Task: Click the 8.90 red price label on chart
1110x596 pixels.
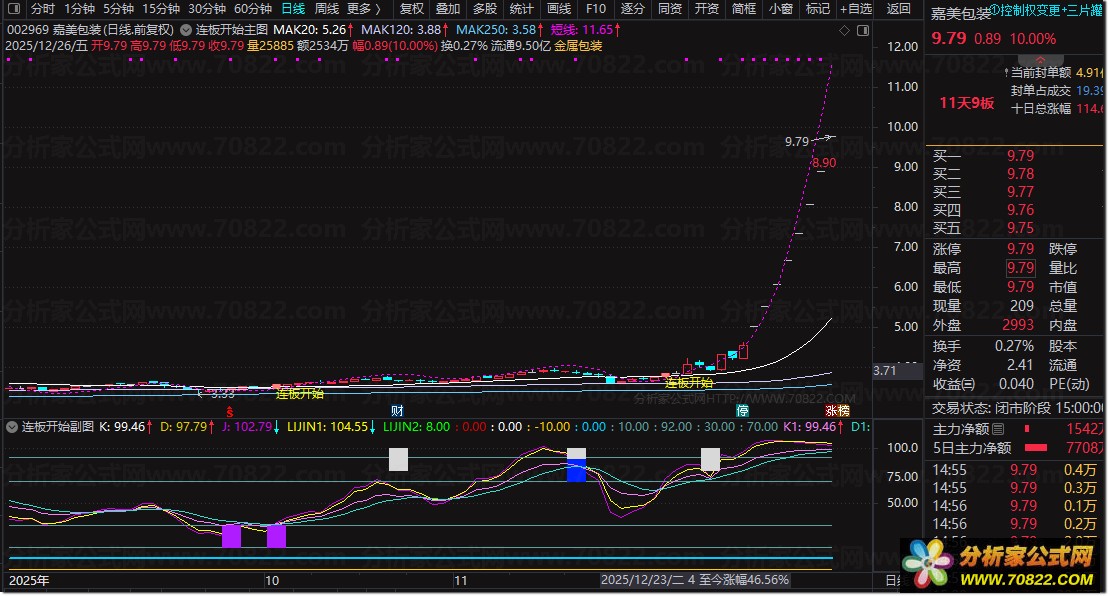Action: click(824, 163)
